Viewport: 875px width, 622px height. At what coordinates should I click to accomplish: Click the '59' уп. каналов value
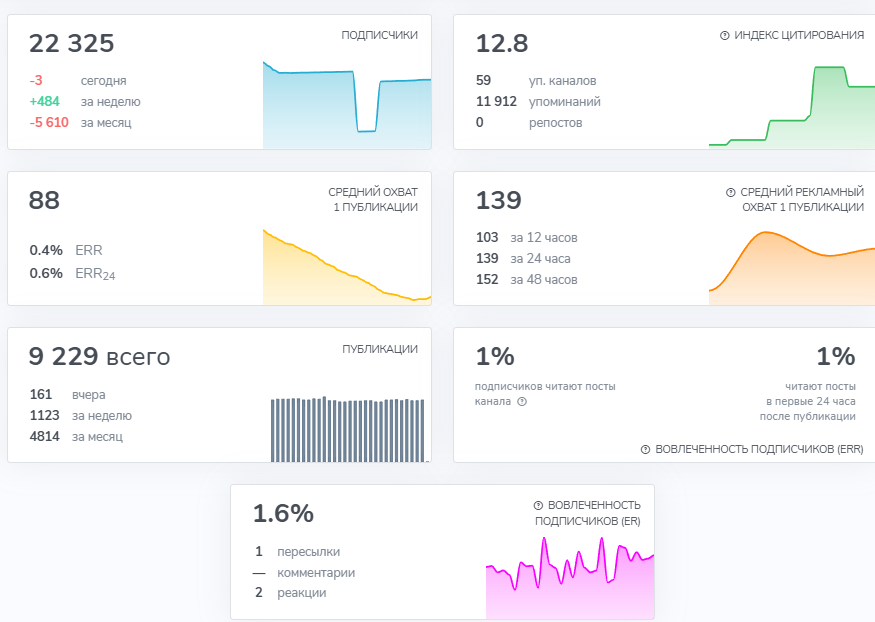tap(483, 80)
